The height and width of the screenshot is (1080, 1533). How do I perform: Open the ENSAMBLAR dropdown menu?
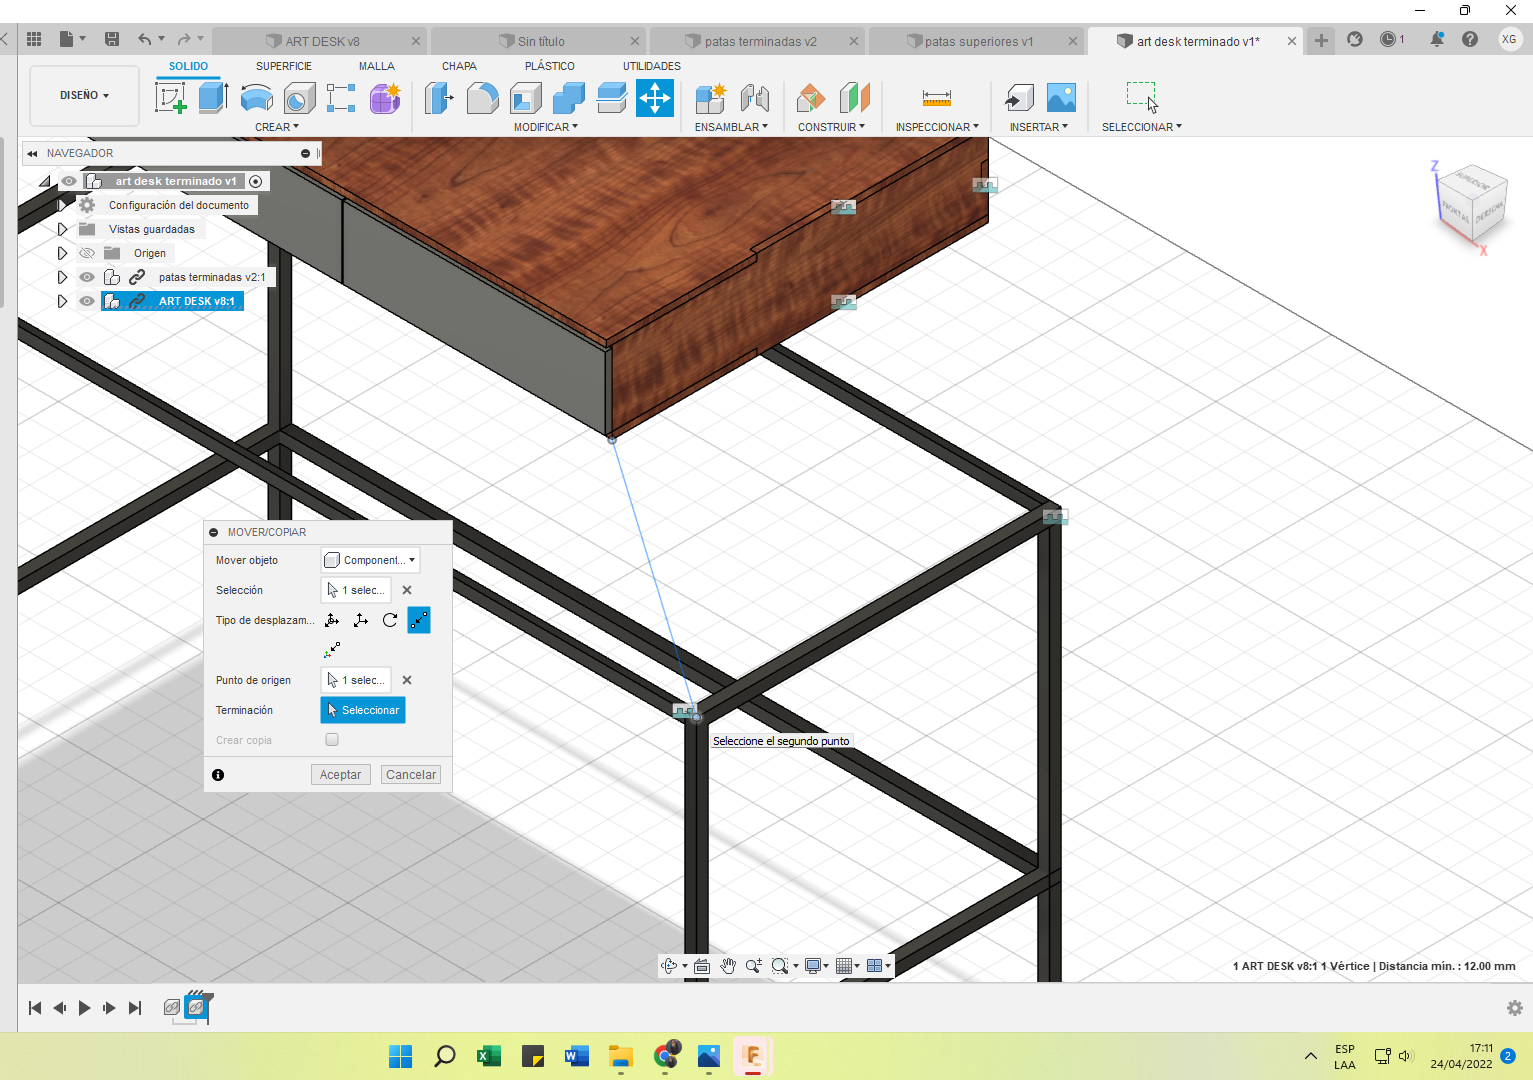[x=731, y=127]
